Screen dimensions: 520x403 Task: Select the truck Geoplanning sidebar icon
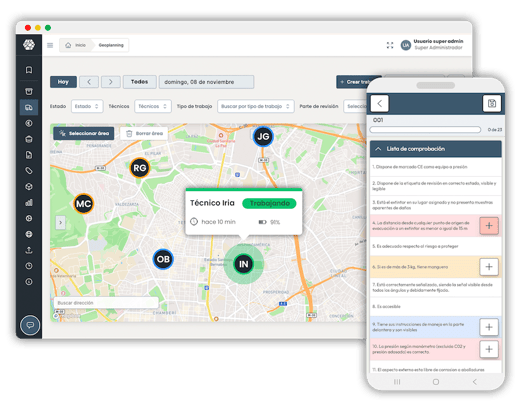click(x=29, y=107)
